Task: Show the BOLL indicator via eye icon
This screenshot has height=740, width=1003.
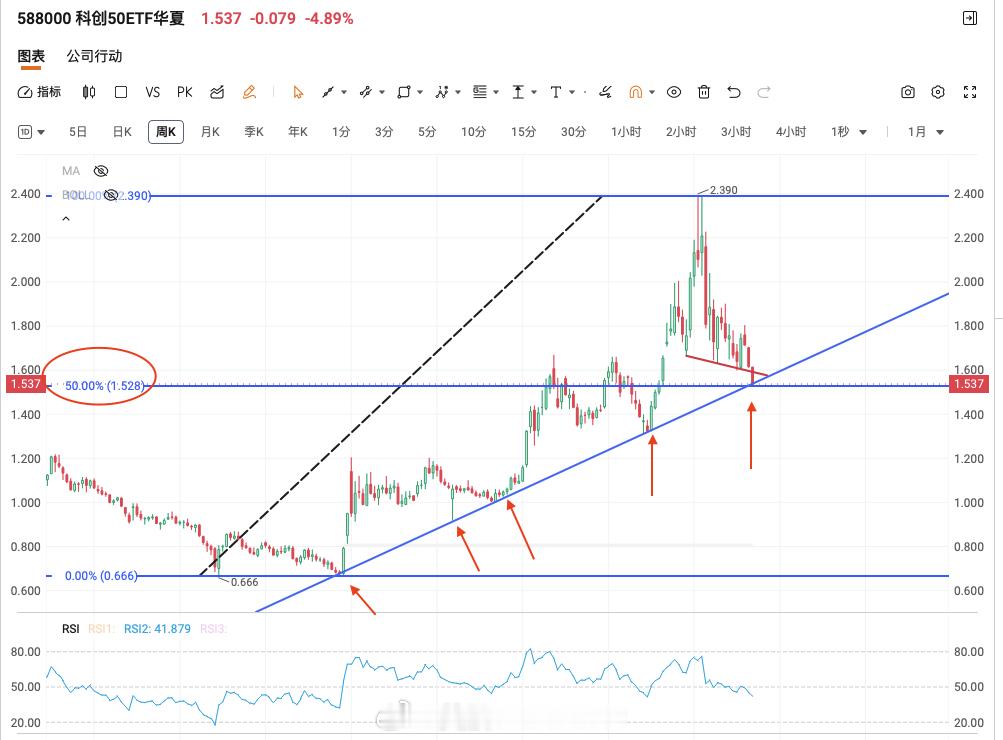Action: tap(111, 195)
